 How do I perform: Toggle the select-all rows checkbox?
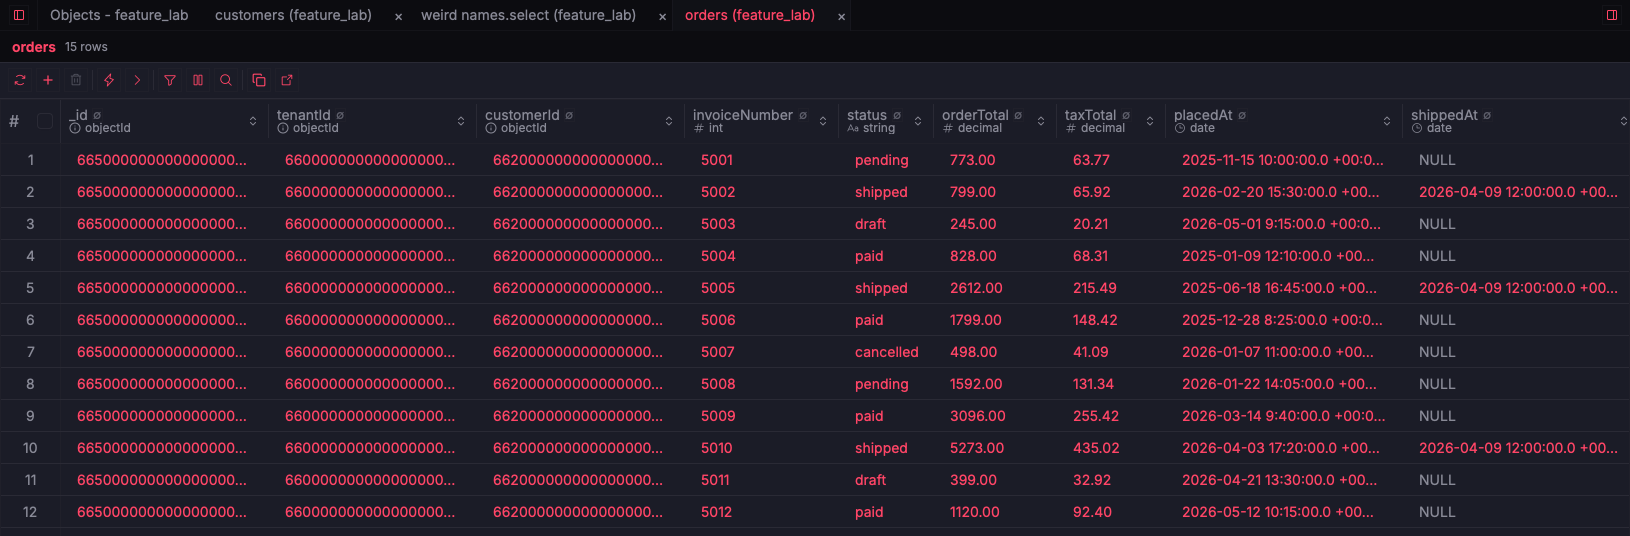45,121
